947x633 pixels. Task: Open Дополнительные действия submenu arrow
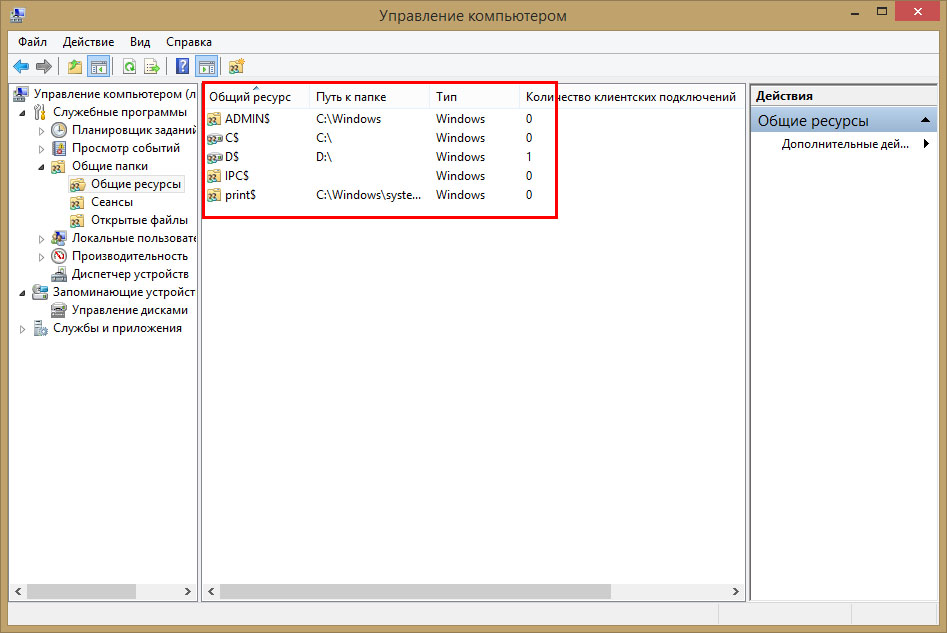(x=926, y=144)
